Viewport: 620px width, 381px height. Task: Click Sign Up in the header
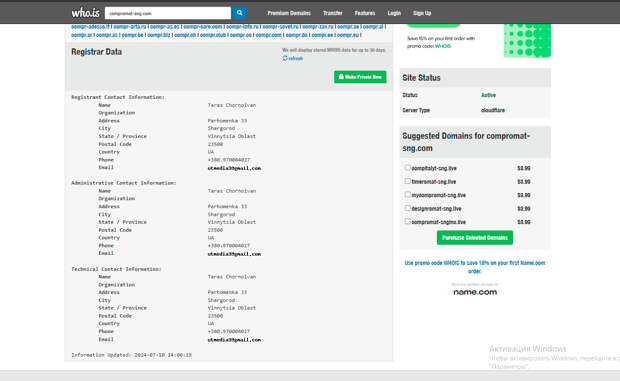tap(422, 13)
